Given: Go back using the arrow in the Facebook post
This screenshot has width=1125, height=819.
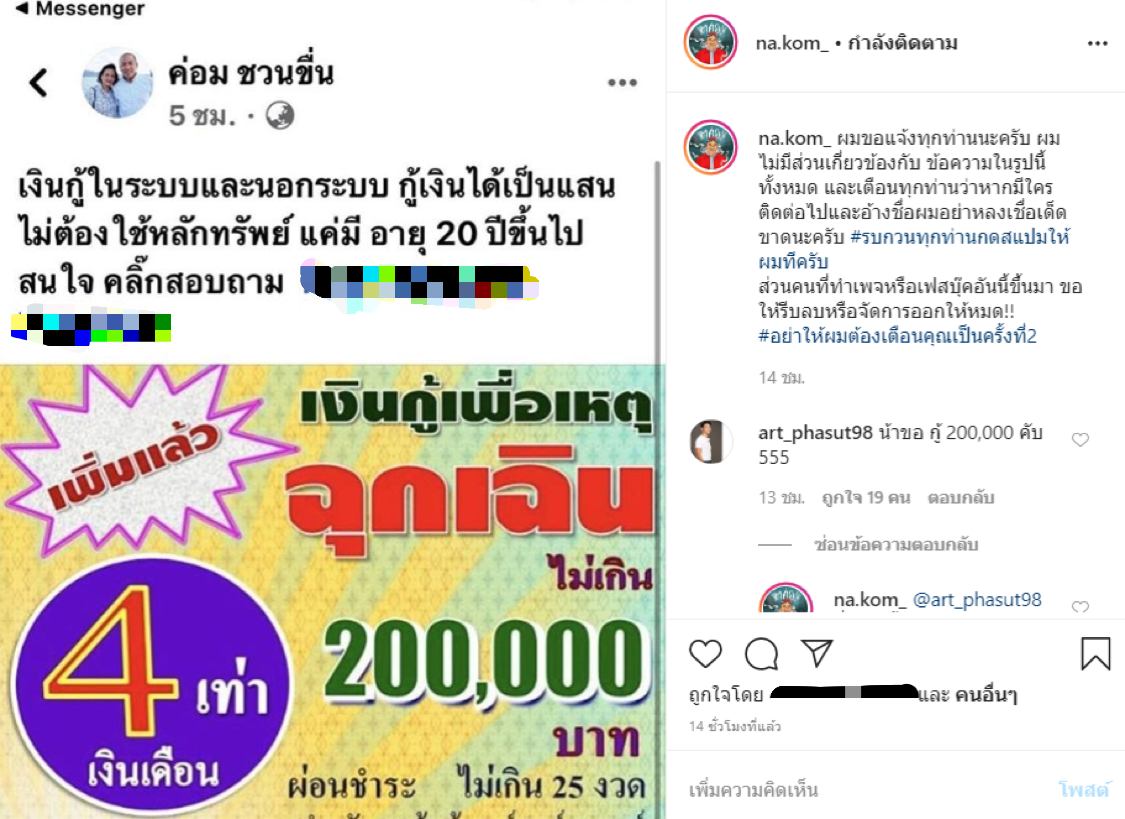Looking at the screenshot, I should 39,82.
